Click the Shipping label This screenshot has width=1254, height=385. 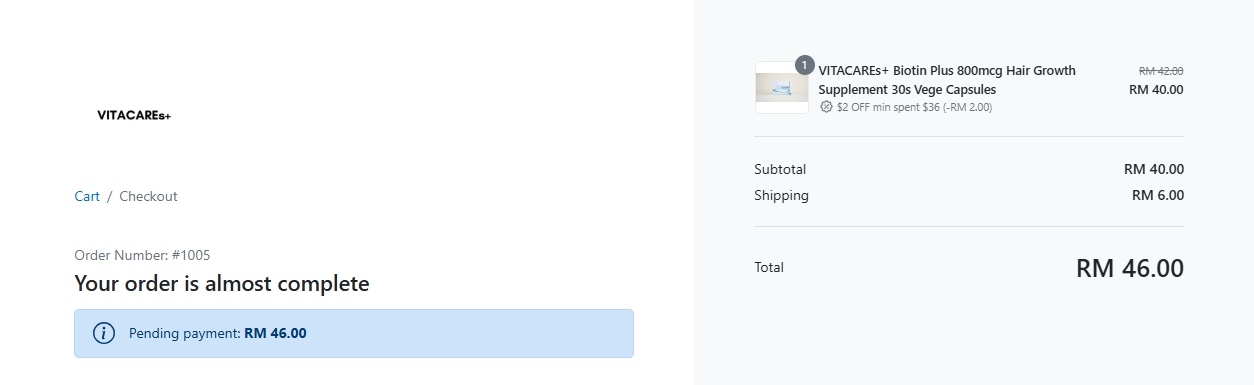pyautogui.click(x=782, y=195)
